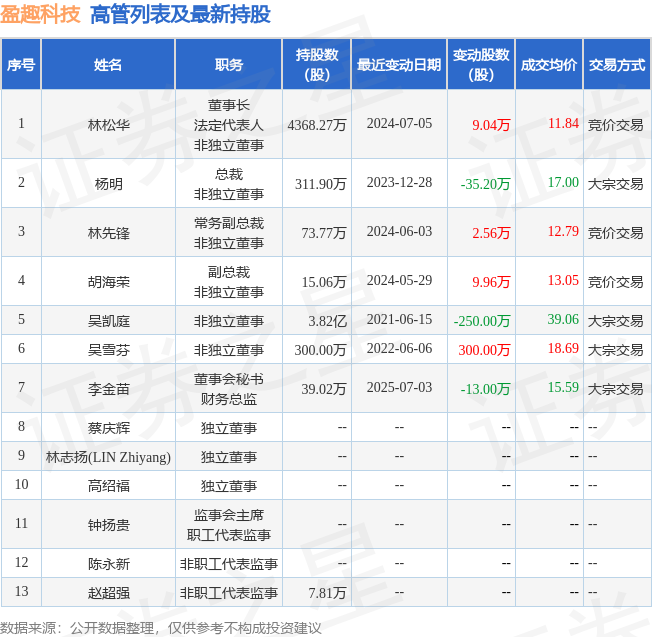652x637 pixels.
Task: Click 林松华's 竞价交易 trade method cell
Action: click(x=615, y=125)
